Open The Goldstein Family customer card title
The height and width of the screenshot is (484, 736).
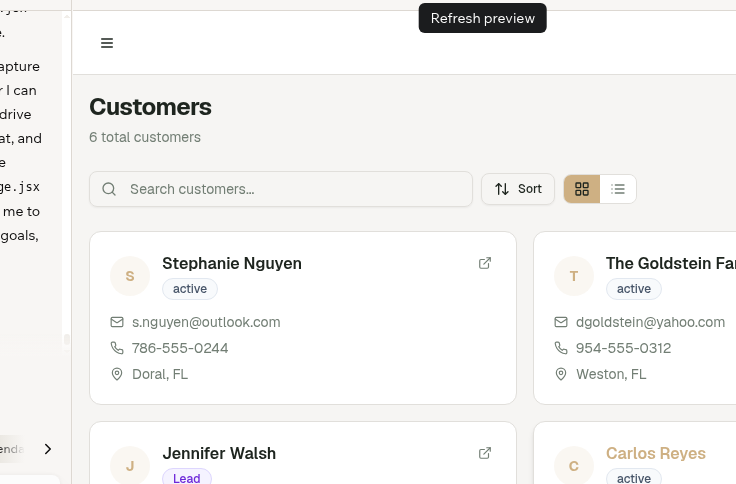pyautogui.click(x=671, y=263)
